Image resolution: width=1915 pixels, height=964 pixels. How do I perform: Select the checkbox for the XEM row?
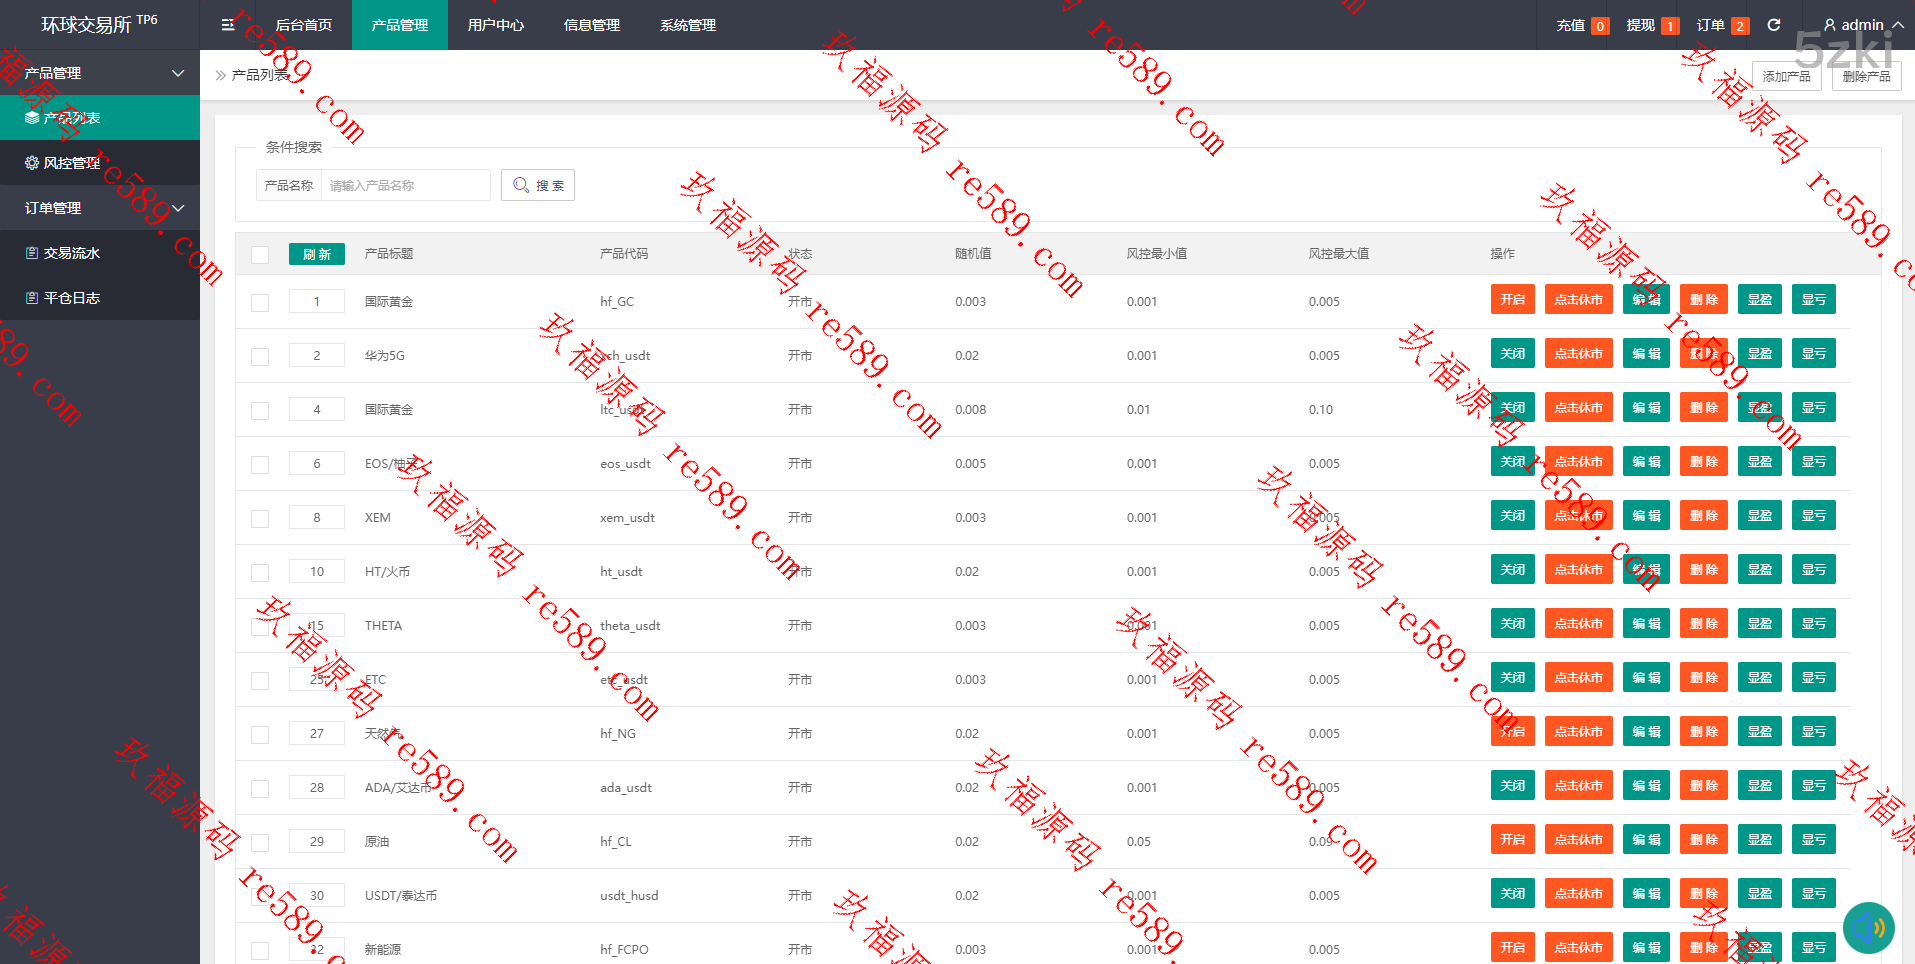coord(260,519)
